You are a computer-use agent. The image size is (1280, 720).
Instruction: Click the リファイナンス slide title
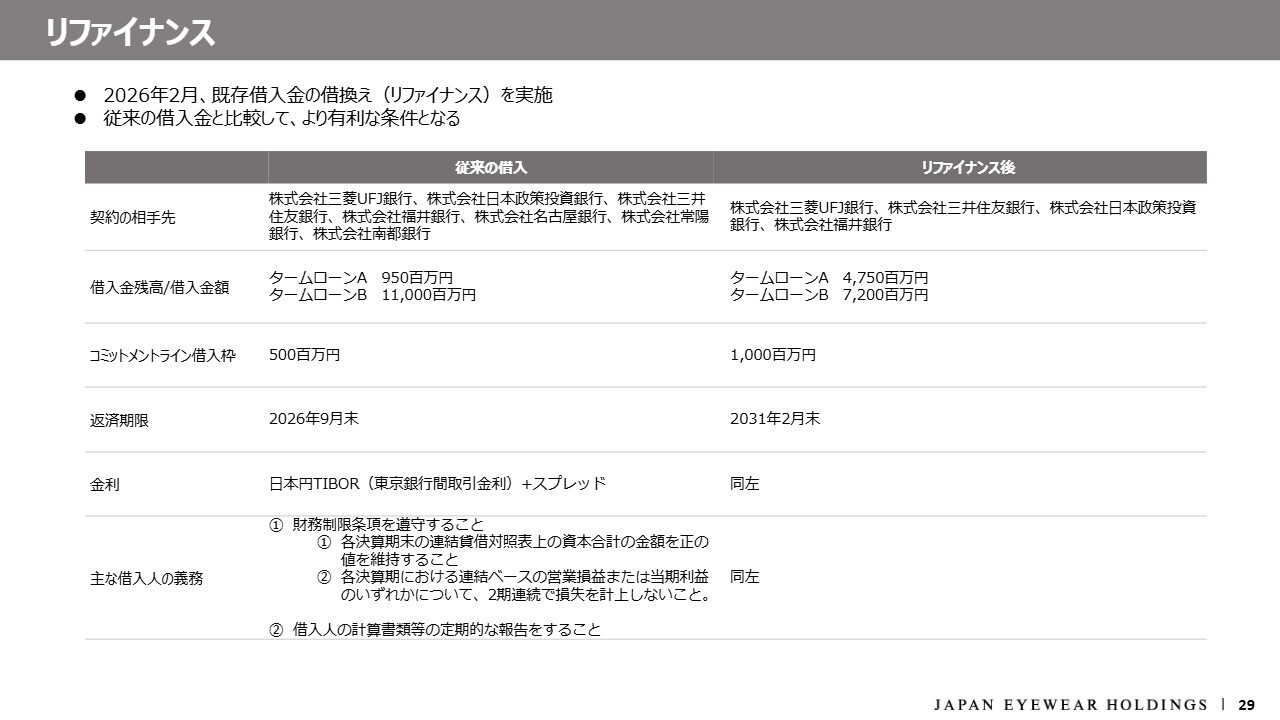click(x=129, y=32)
